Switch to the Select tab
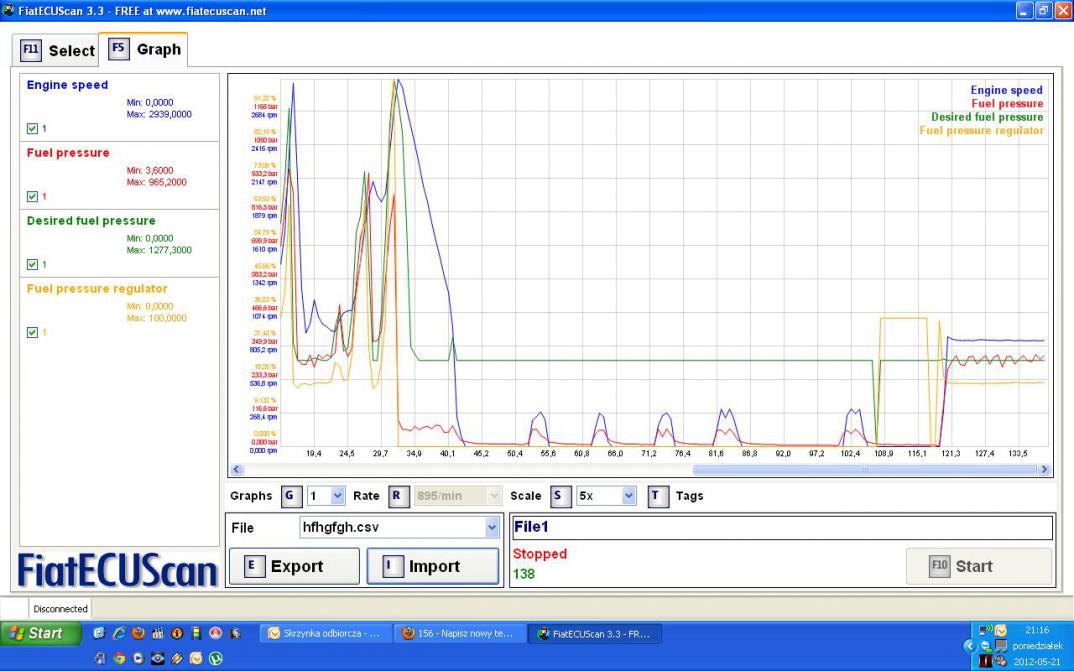Screen dimensions: 1074x671 (58, 50)
